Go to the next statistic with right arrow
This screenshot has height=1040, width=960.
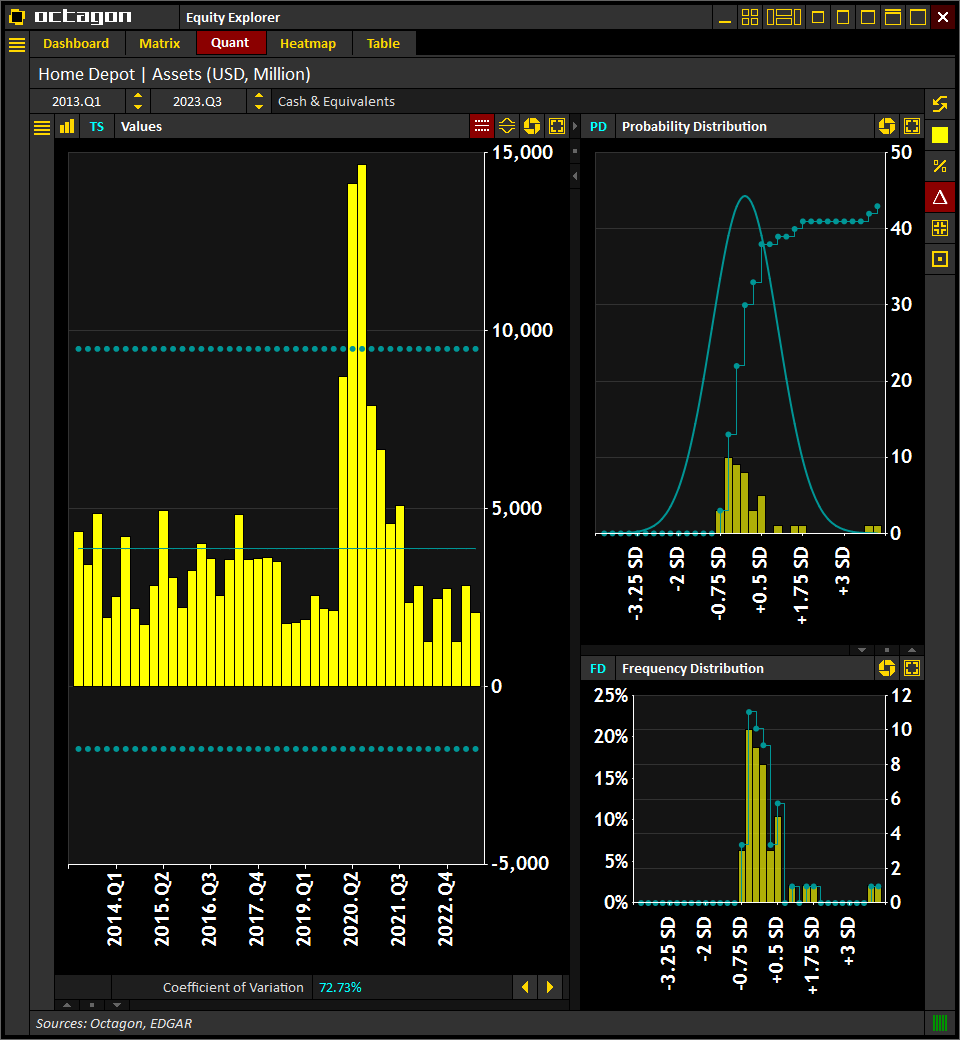tap(550, 987)
